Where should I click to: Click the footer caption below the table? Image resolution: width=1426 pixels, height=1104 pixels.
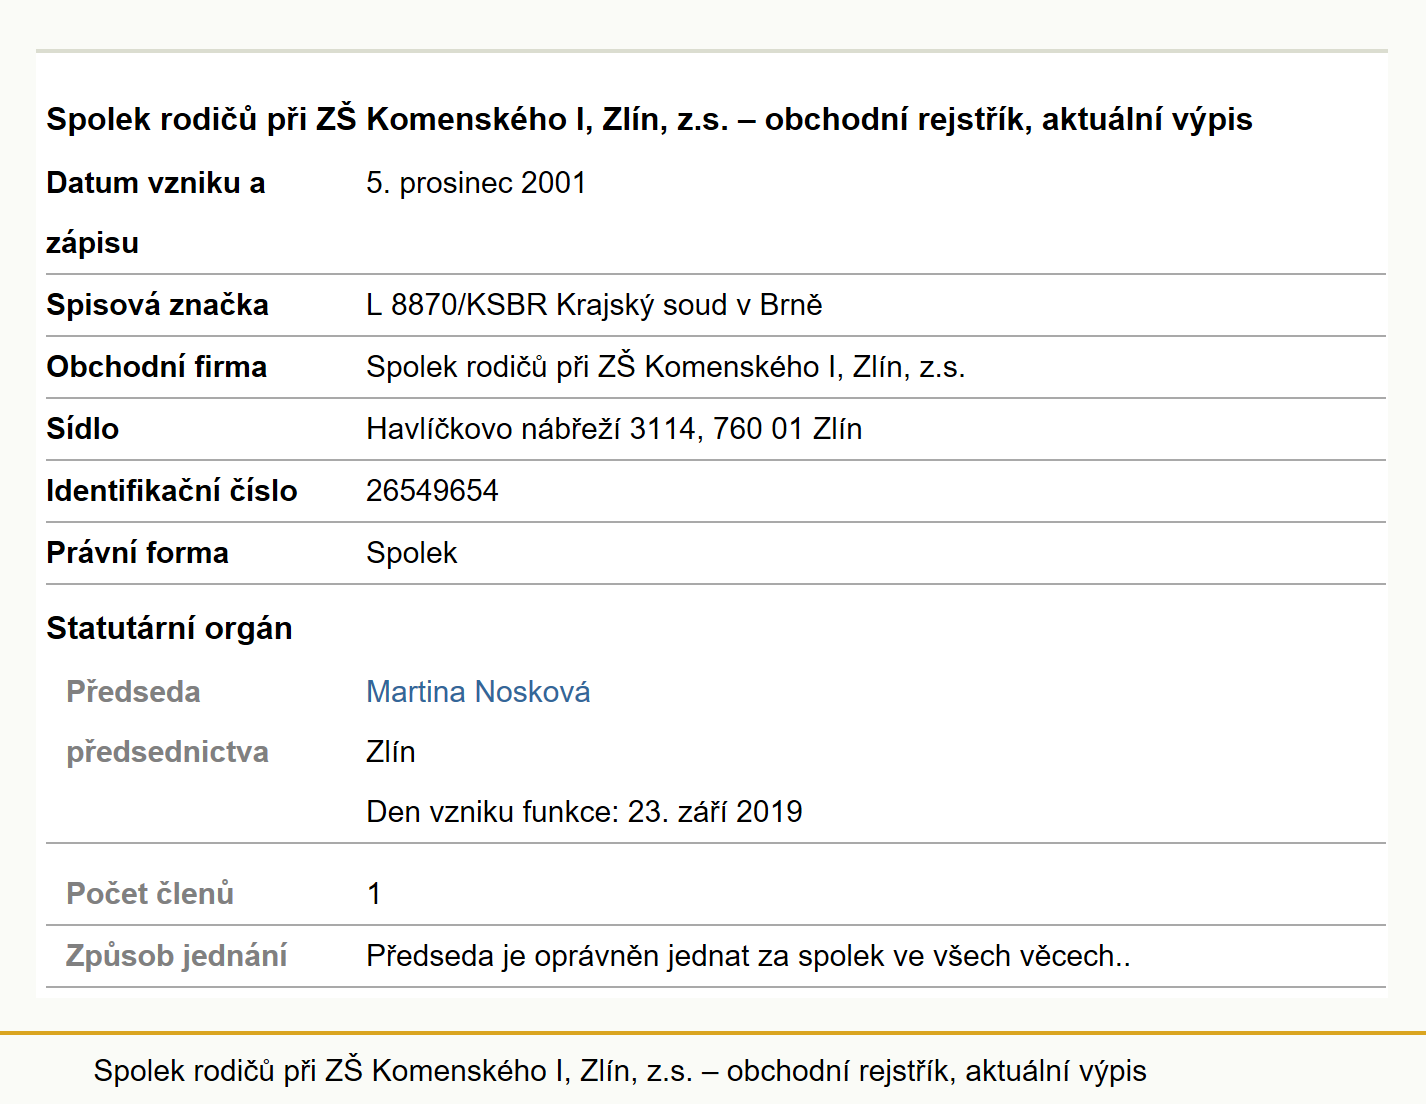(620, 1071)
